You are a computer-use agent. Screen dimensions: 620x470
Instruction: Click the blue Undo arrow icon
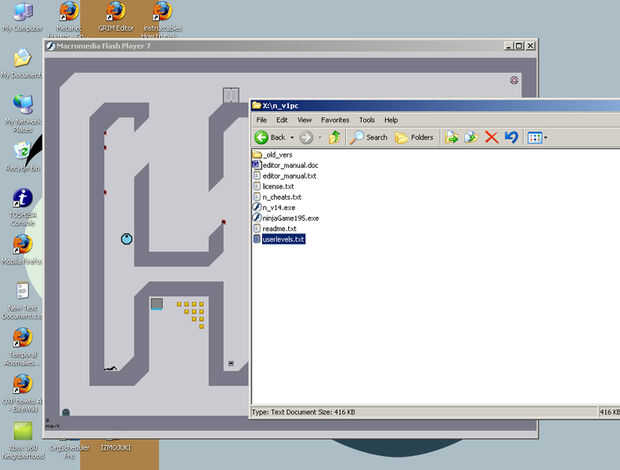[x=511, y=137]
